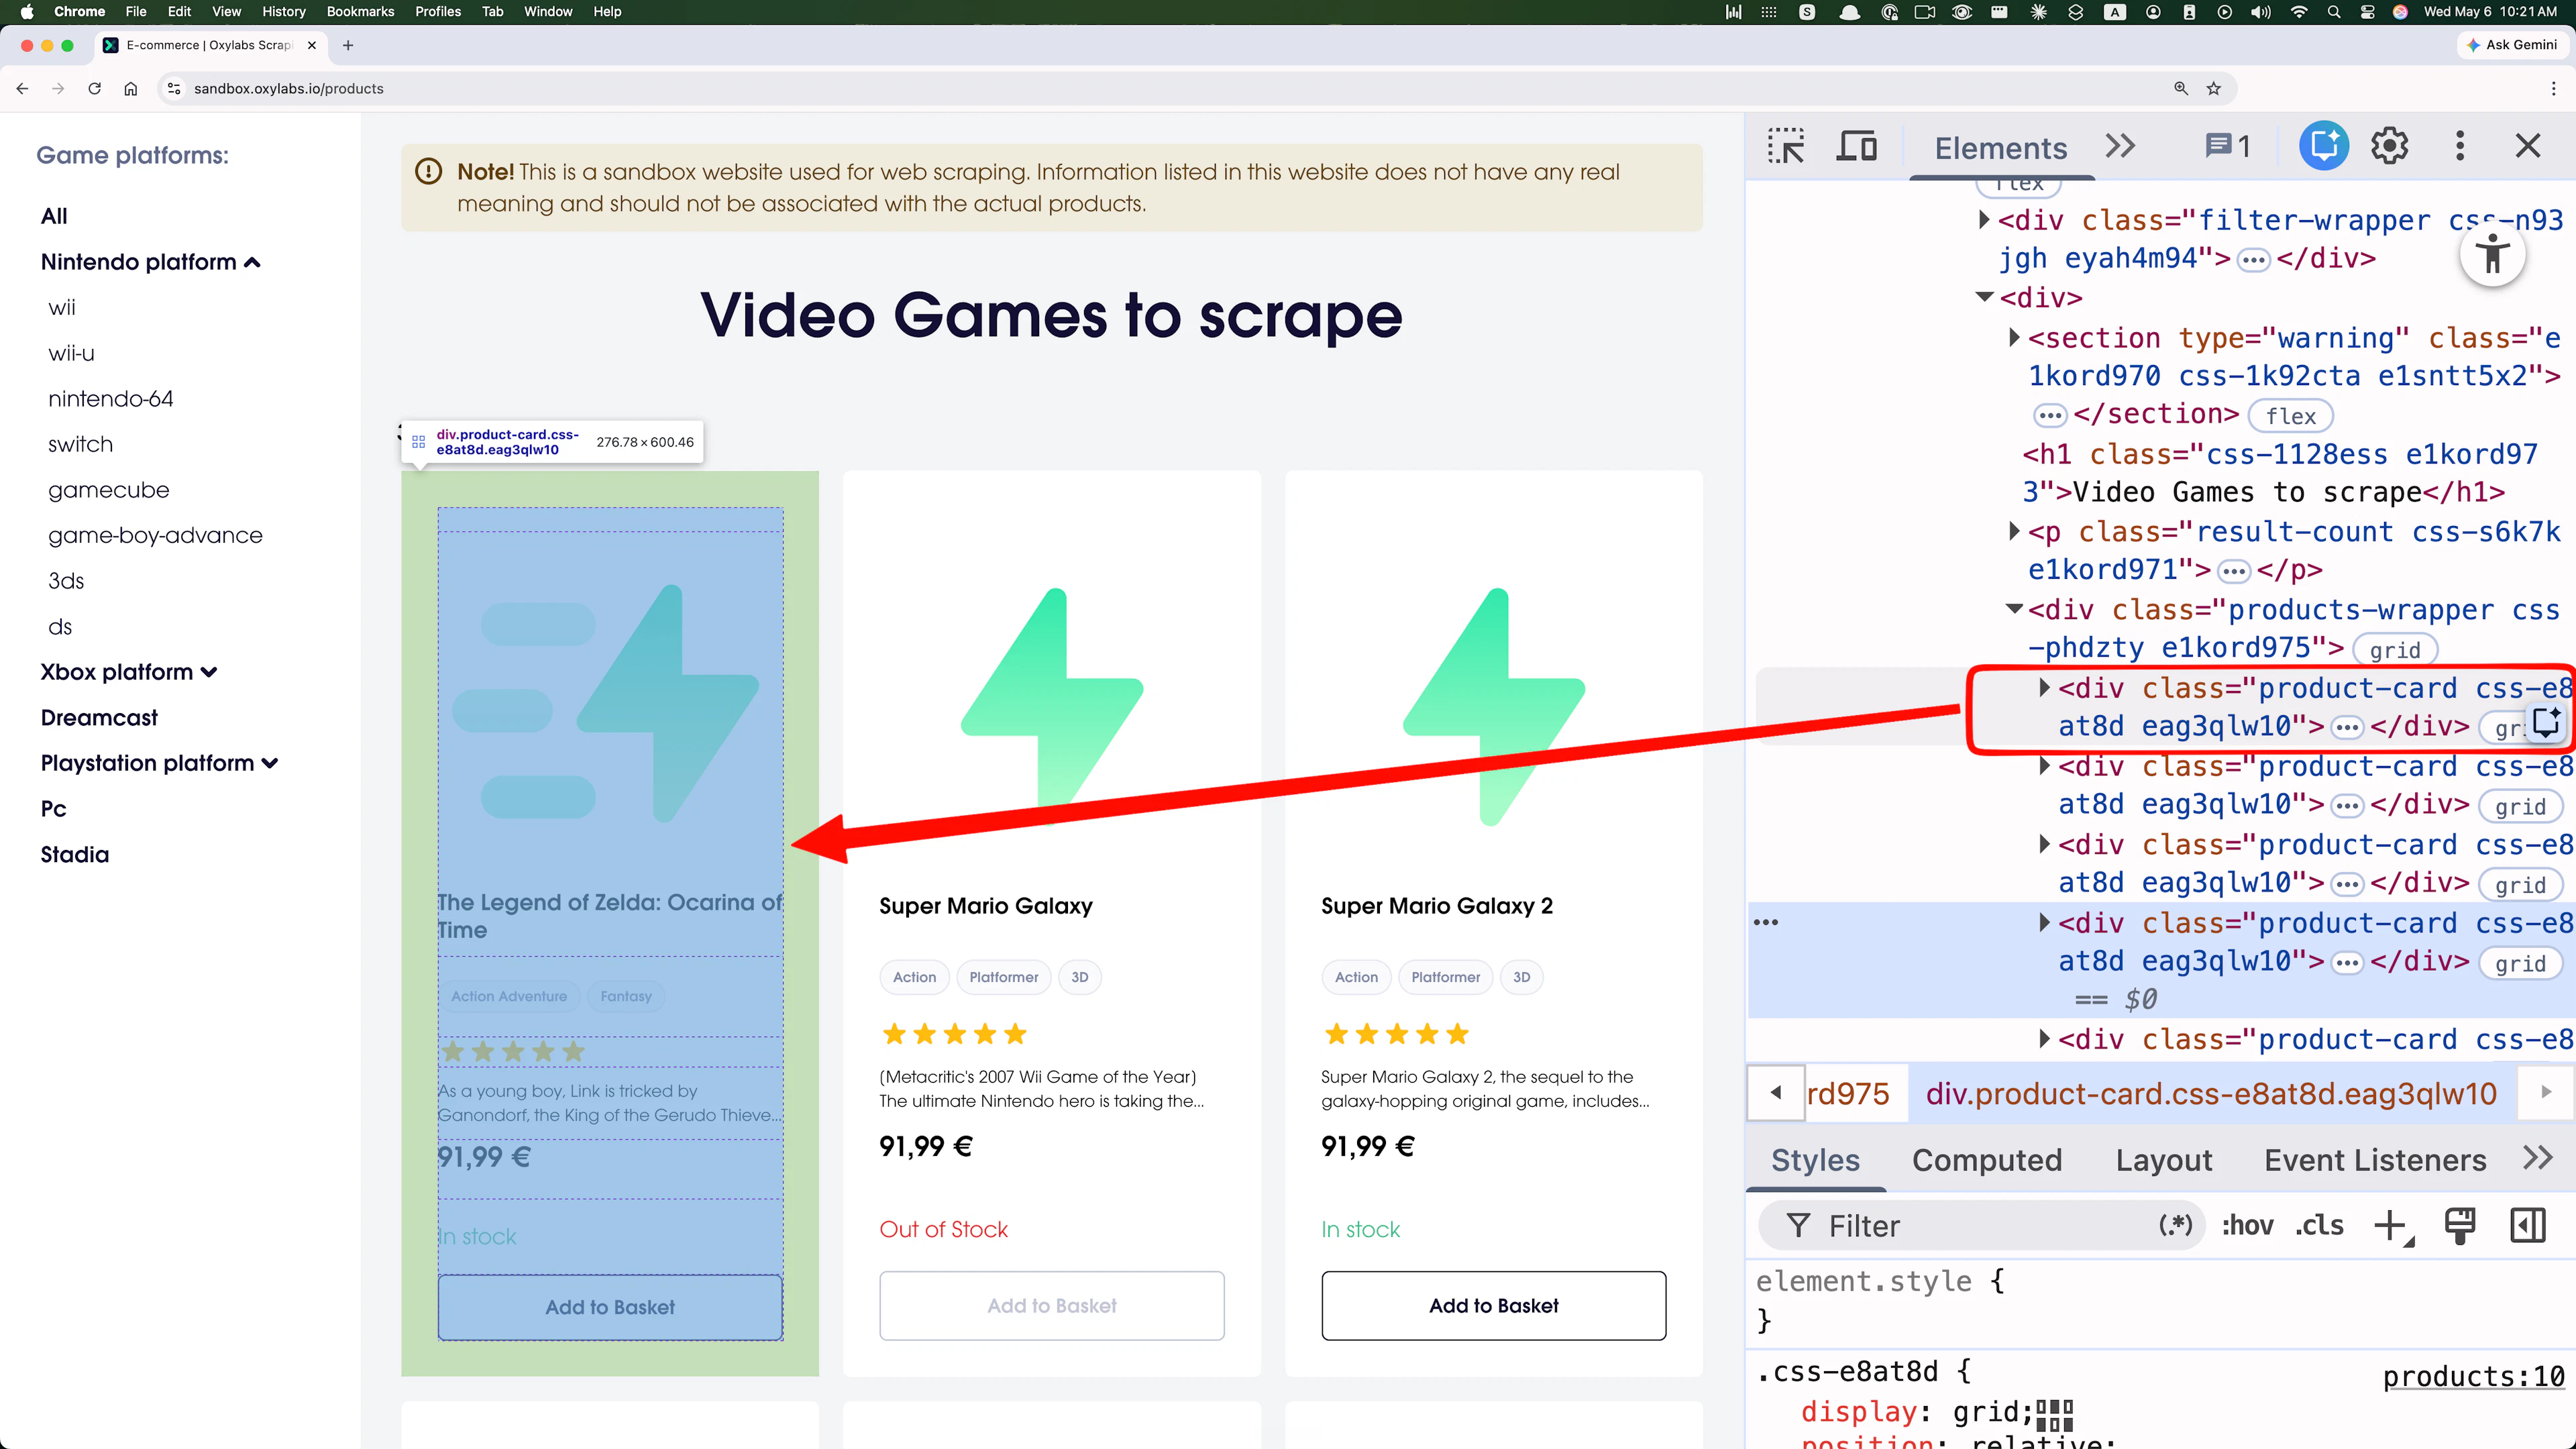Open DevTools settings gear
The width and height of the screenshot is (2576, 1449).
(2390, 147)
